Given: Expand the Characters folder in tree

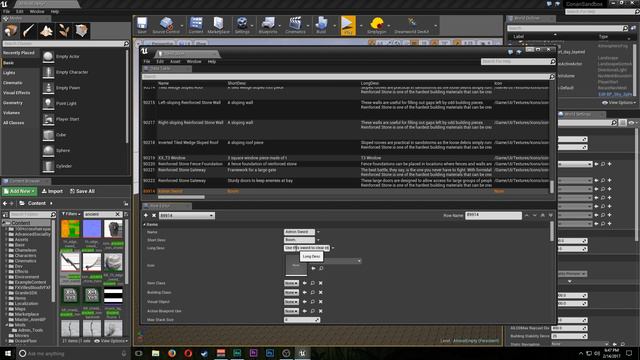Looking at the screenshot, I should (x=7, y=256).
